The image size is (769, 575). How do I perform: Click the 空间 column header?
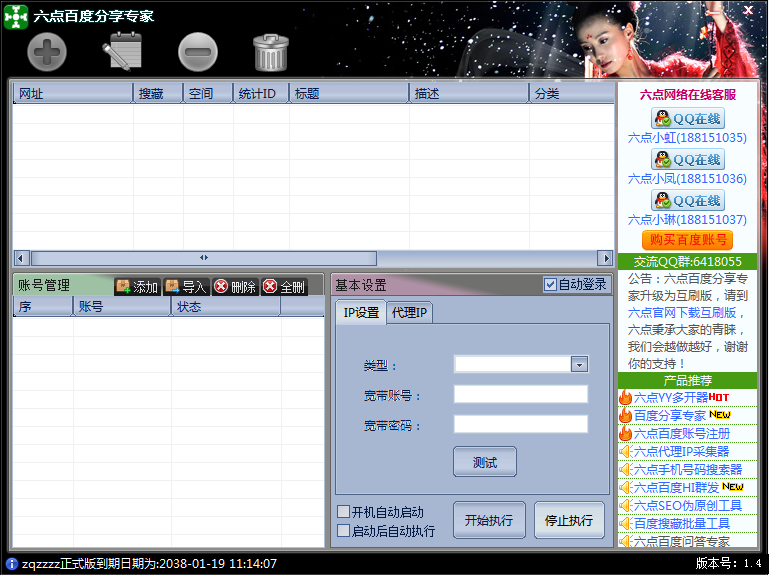point(208,93)
